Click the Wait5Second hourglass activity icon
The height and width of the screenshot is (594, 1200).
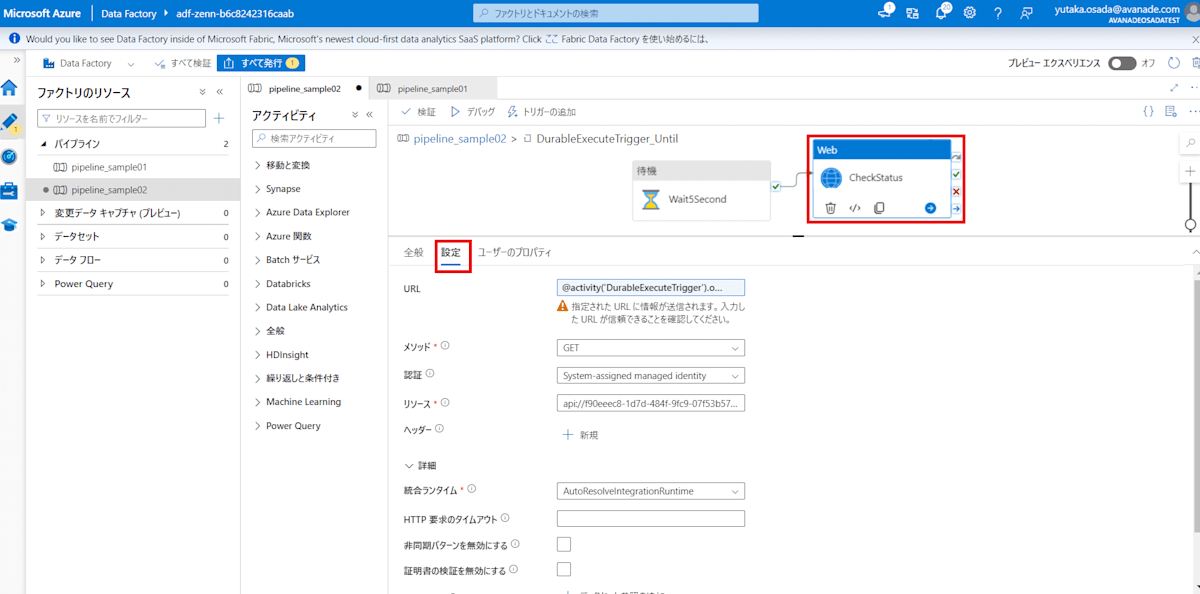click(651, 199)
